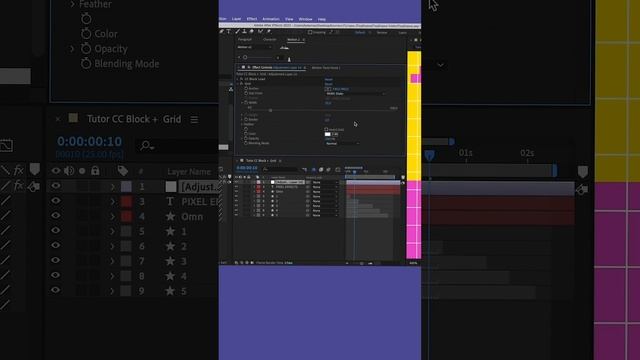Viewport: 640px width, 360px height.
Task: Select the Pen tool in center window toolbar
Action: 222,31
